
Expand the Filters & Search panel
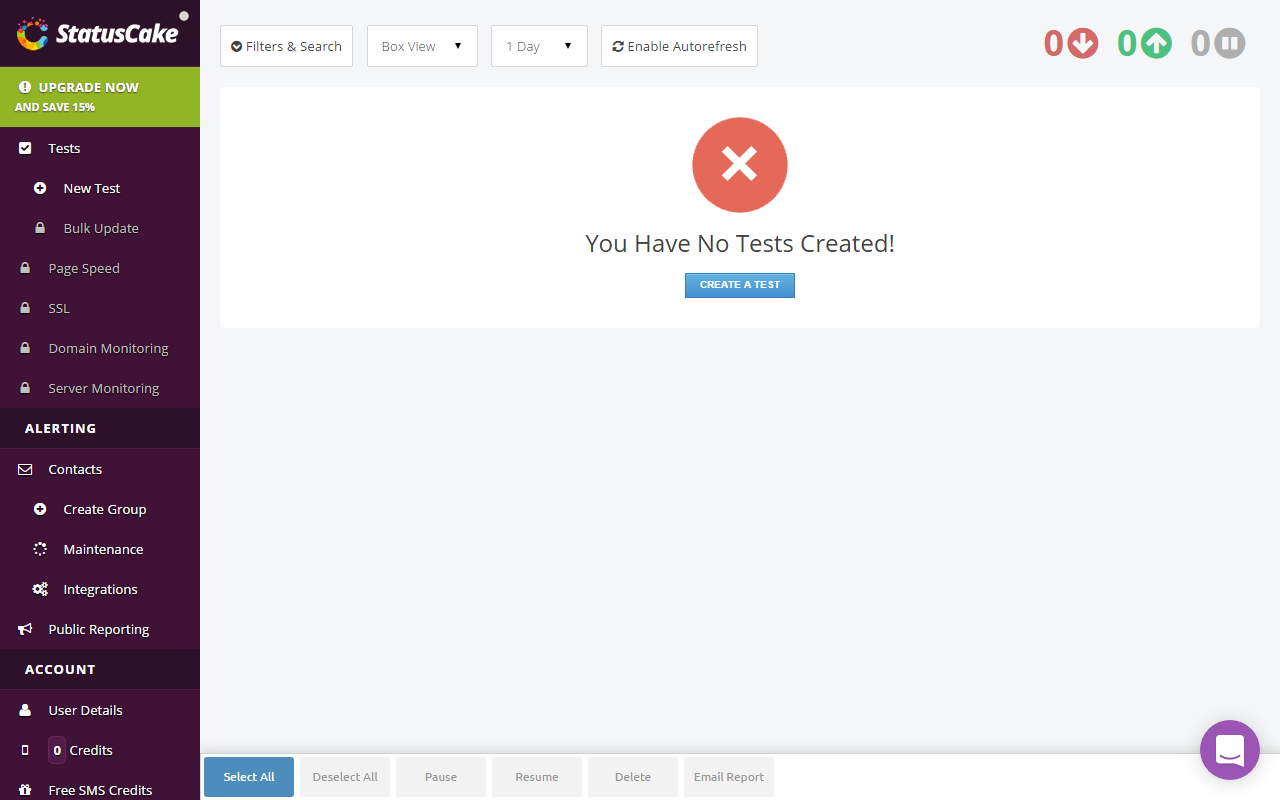(286, 46)
